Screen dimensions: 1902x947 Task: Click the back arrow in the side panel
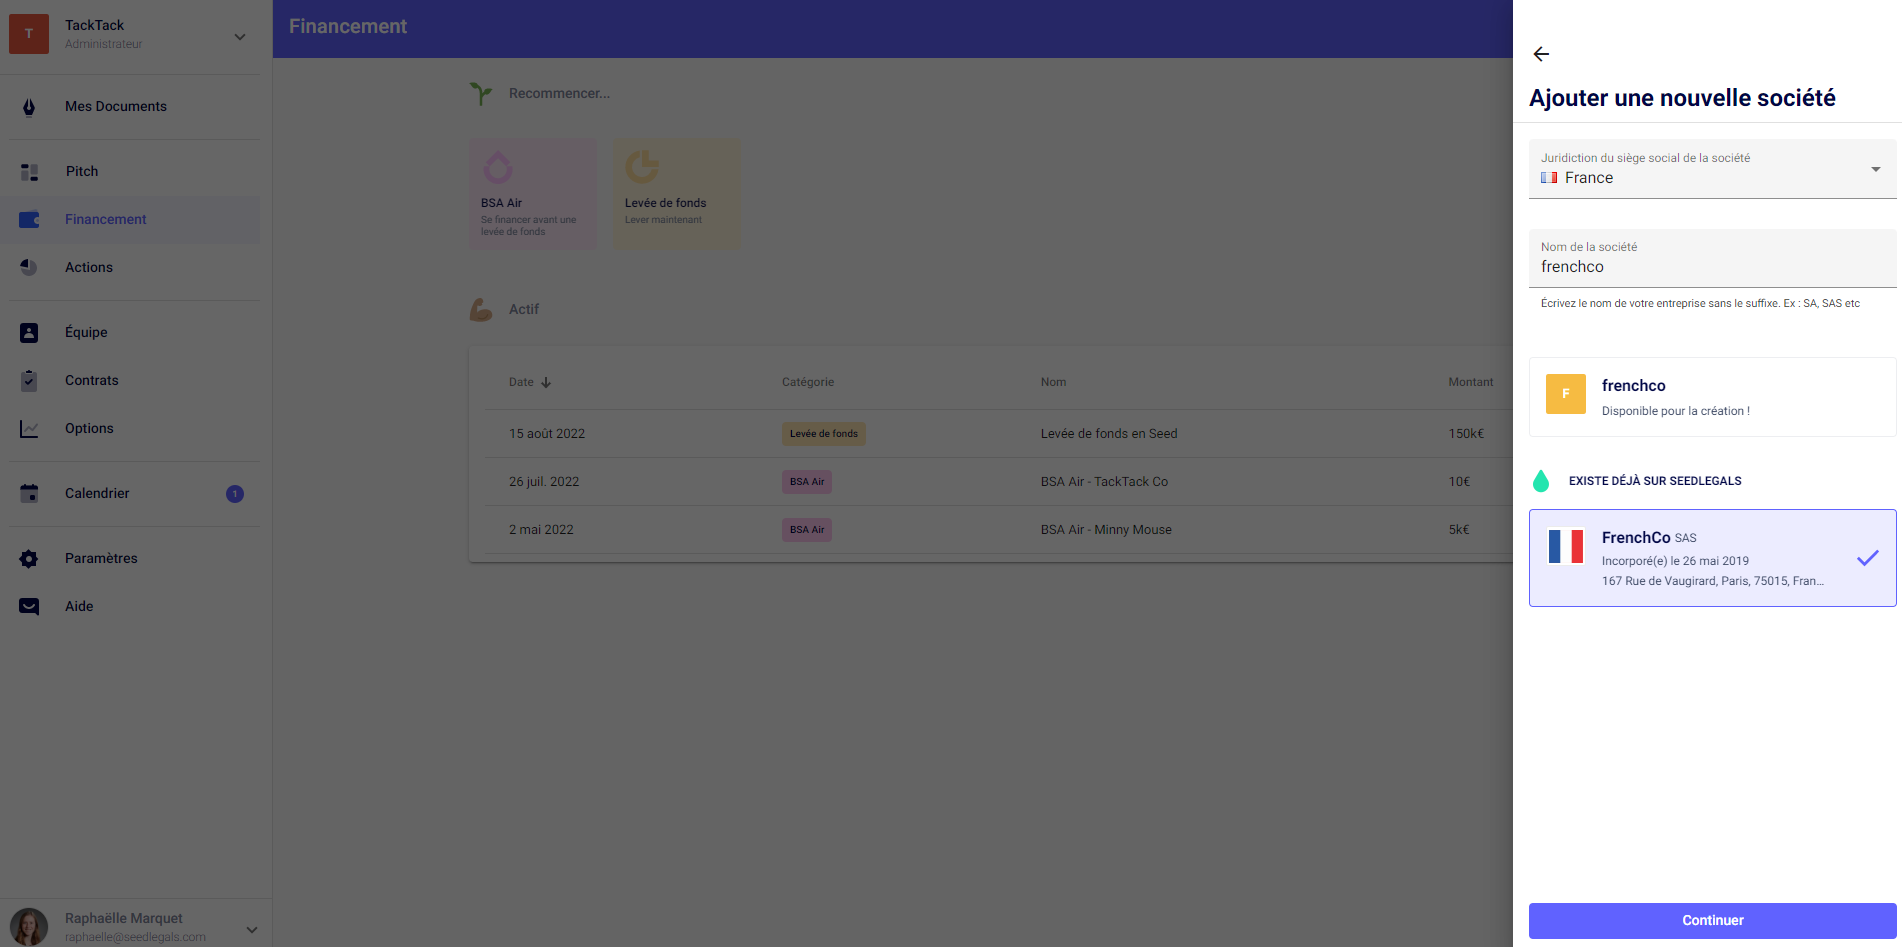[x=1541, y=54]
